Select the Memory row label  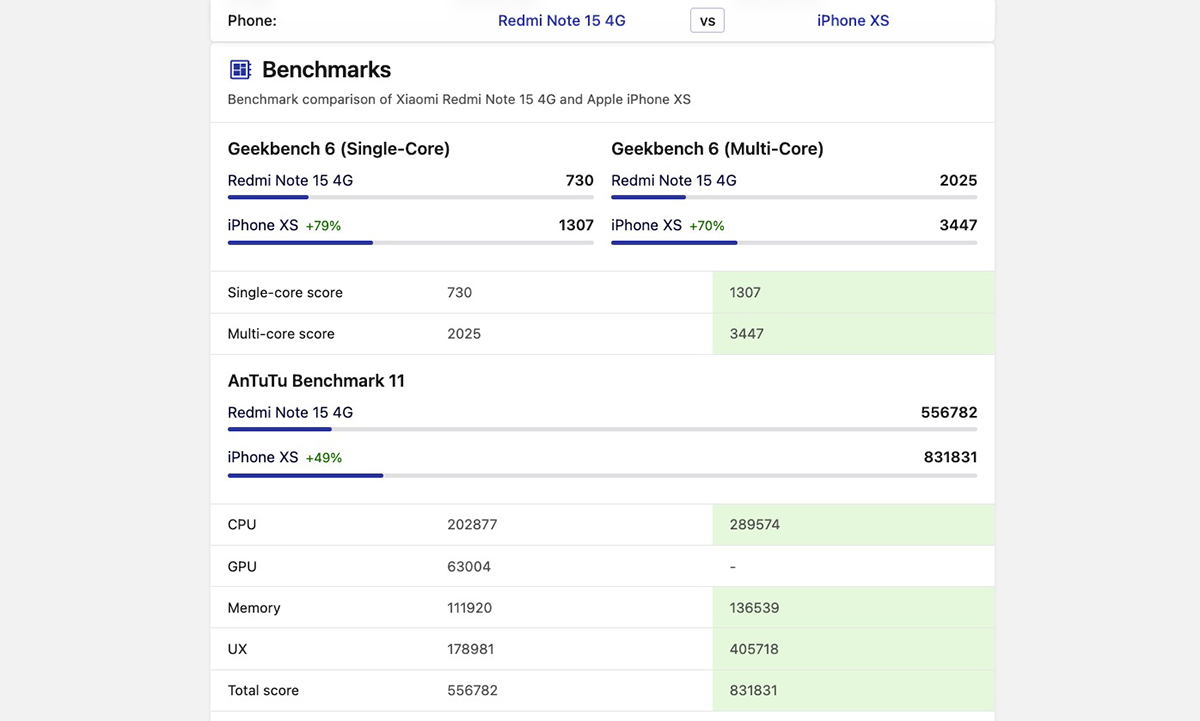pyautogui.click(x=254, y=608)
